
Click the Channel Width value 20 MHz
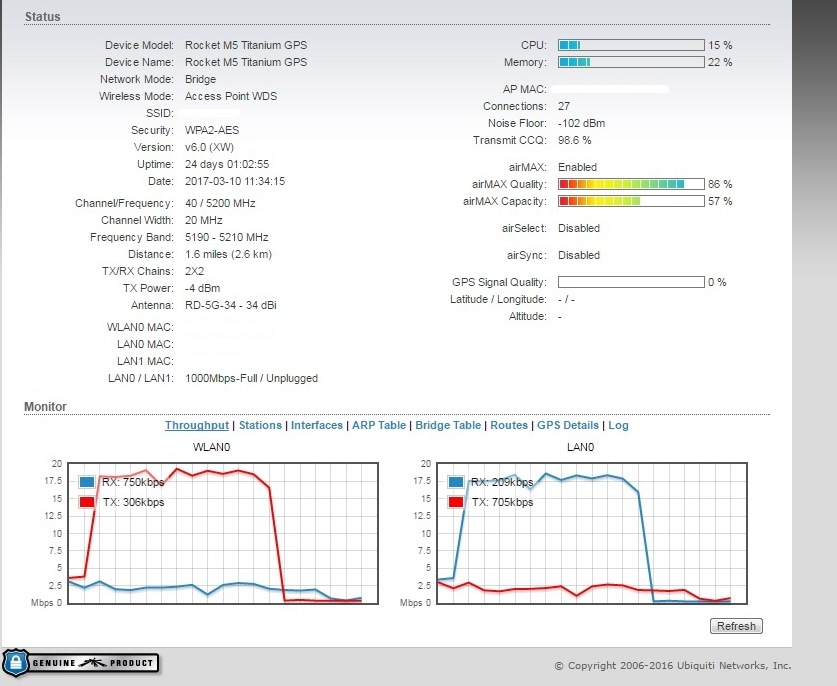click(x=203, y=220)
